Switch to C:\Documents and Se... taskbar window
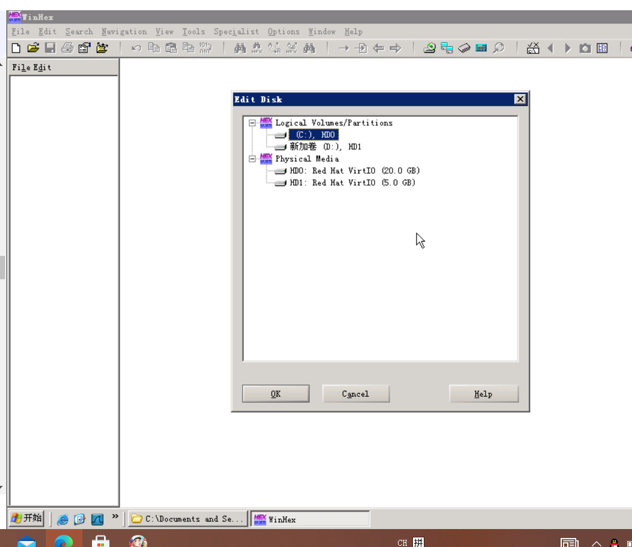Screen dimensions: 632x547 click(188, 519)
